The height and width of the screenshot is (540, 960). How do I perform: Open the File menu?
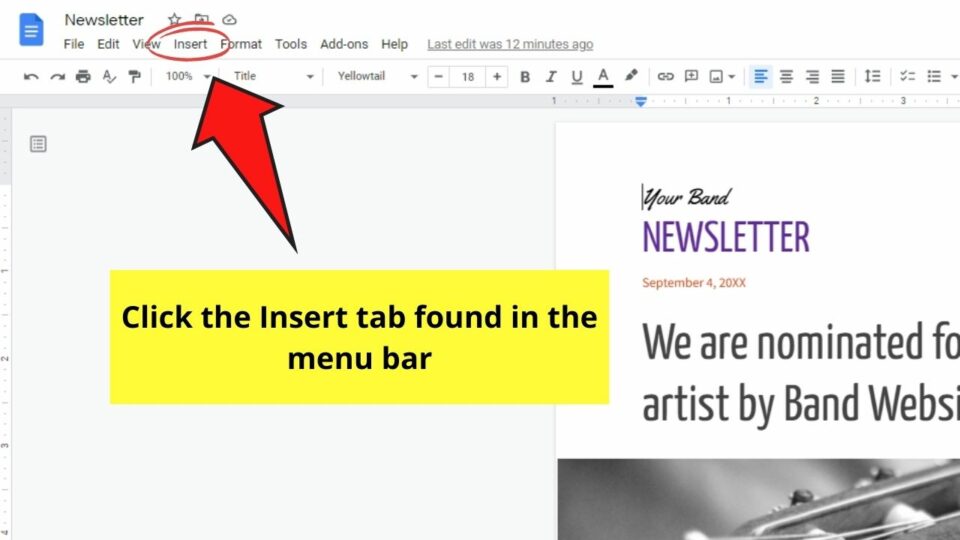point(73,44)
